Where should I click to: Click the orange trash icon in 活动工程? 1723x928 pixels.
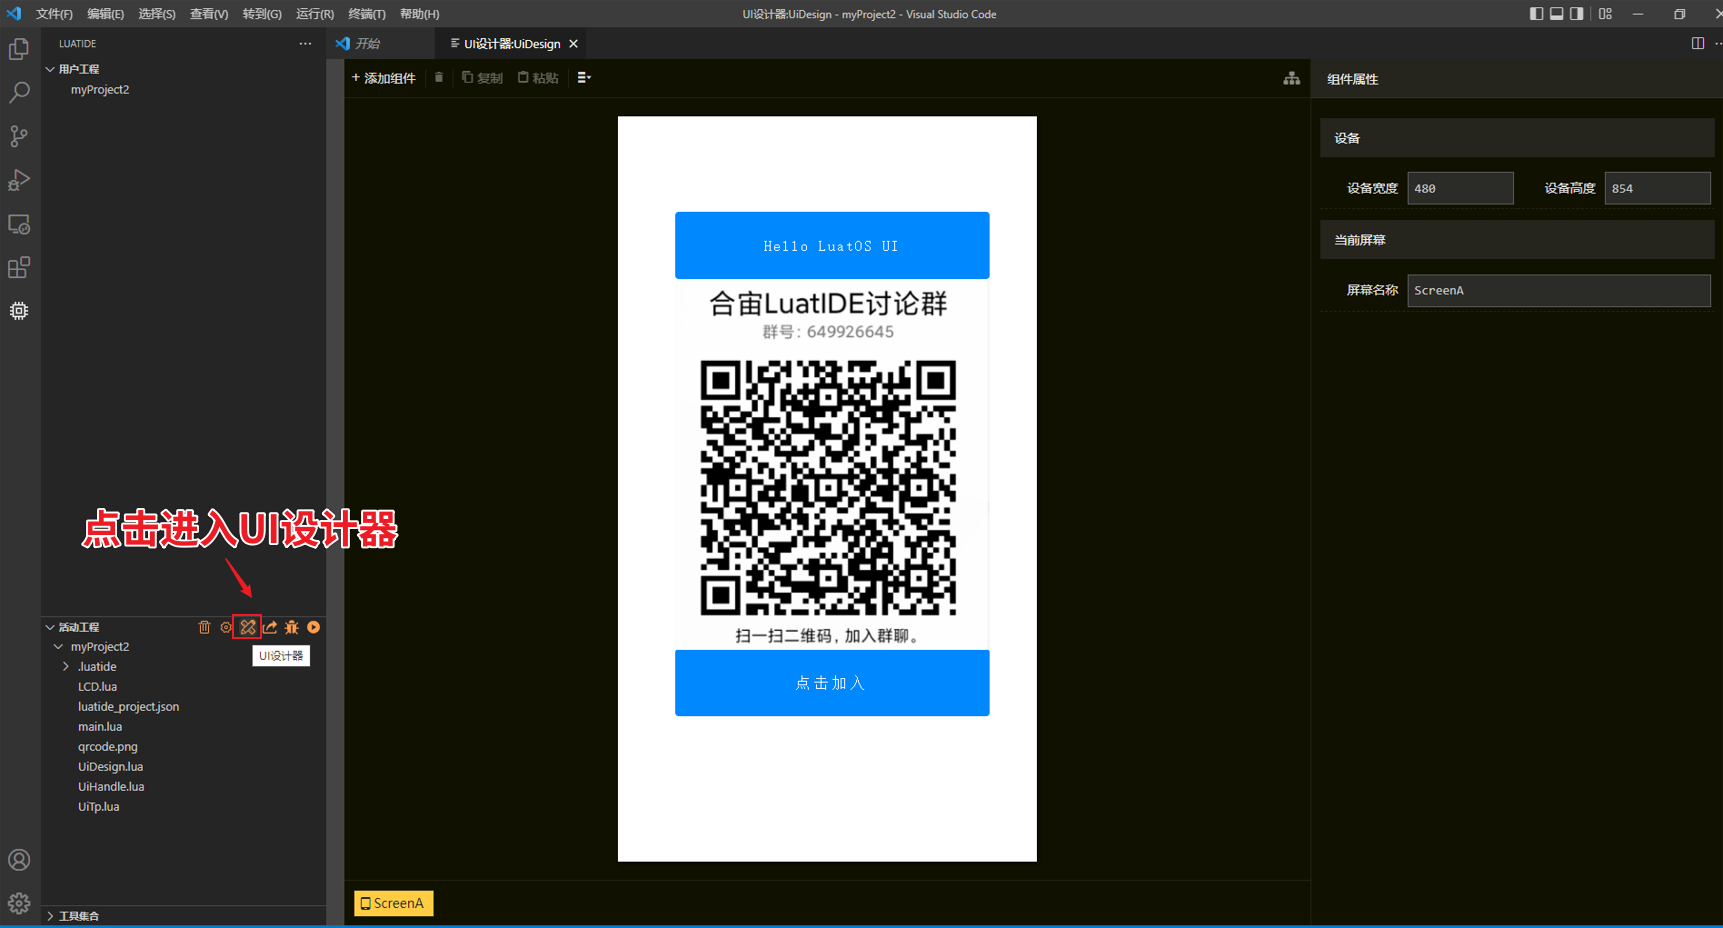tap(204, 627)
